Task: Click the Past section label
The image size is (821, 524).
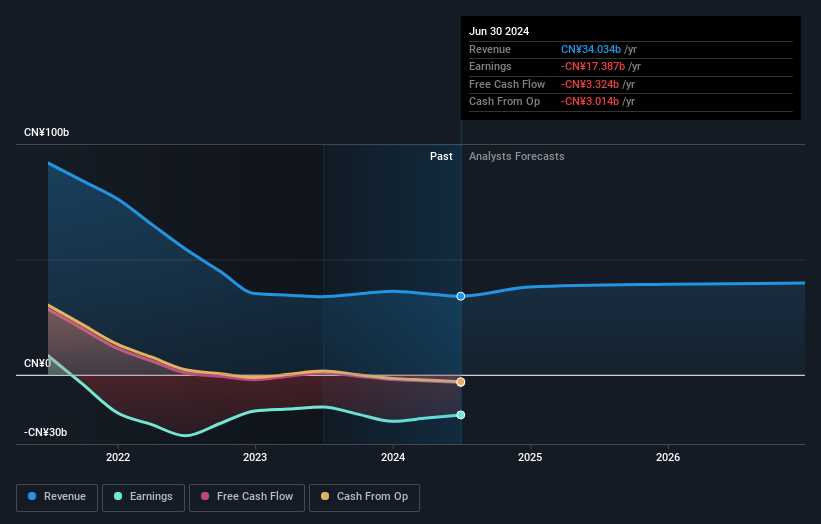Action: pyautogui.click(x=441, y=157)
